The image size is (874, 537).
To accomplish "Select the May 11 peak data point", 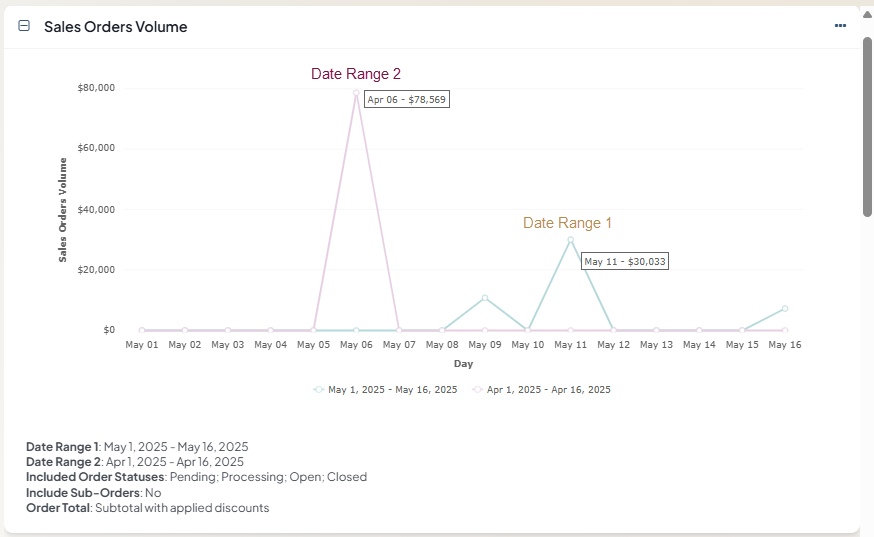I will point(571,240).
